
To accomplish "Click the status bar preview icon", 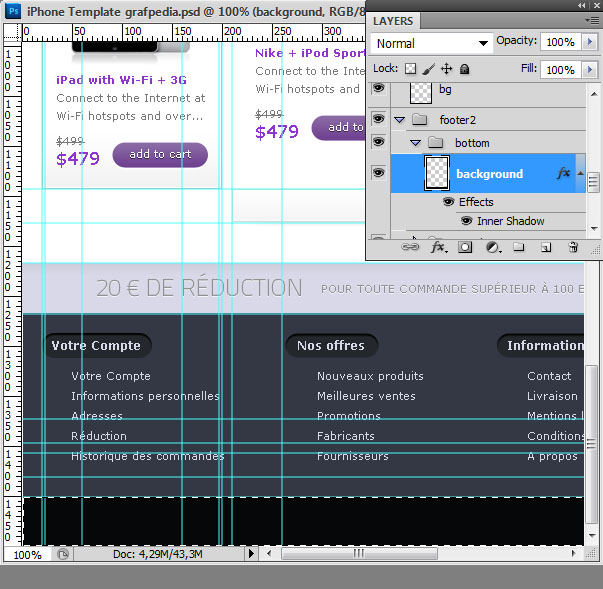I will [63, 554].
